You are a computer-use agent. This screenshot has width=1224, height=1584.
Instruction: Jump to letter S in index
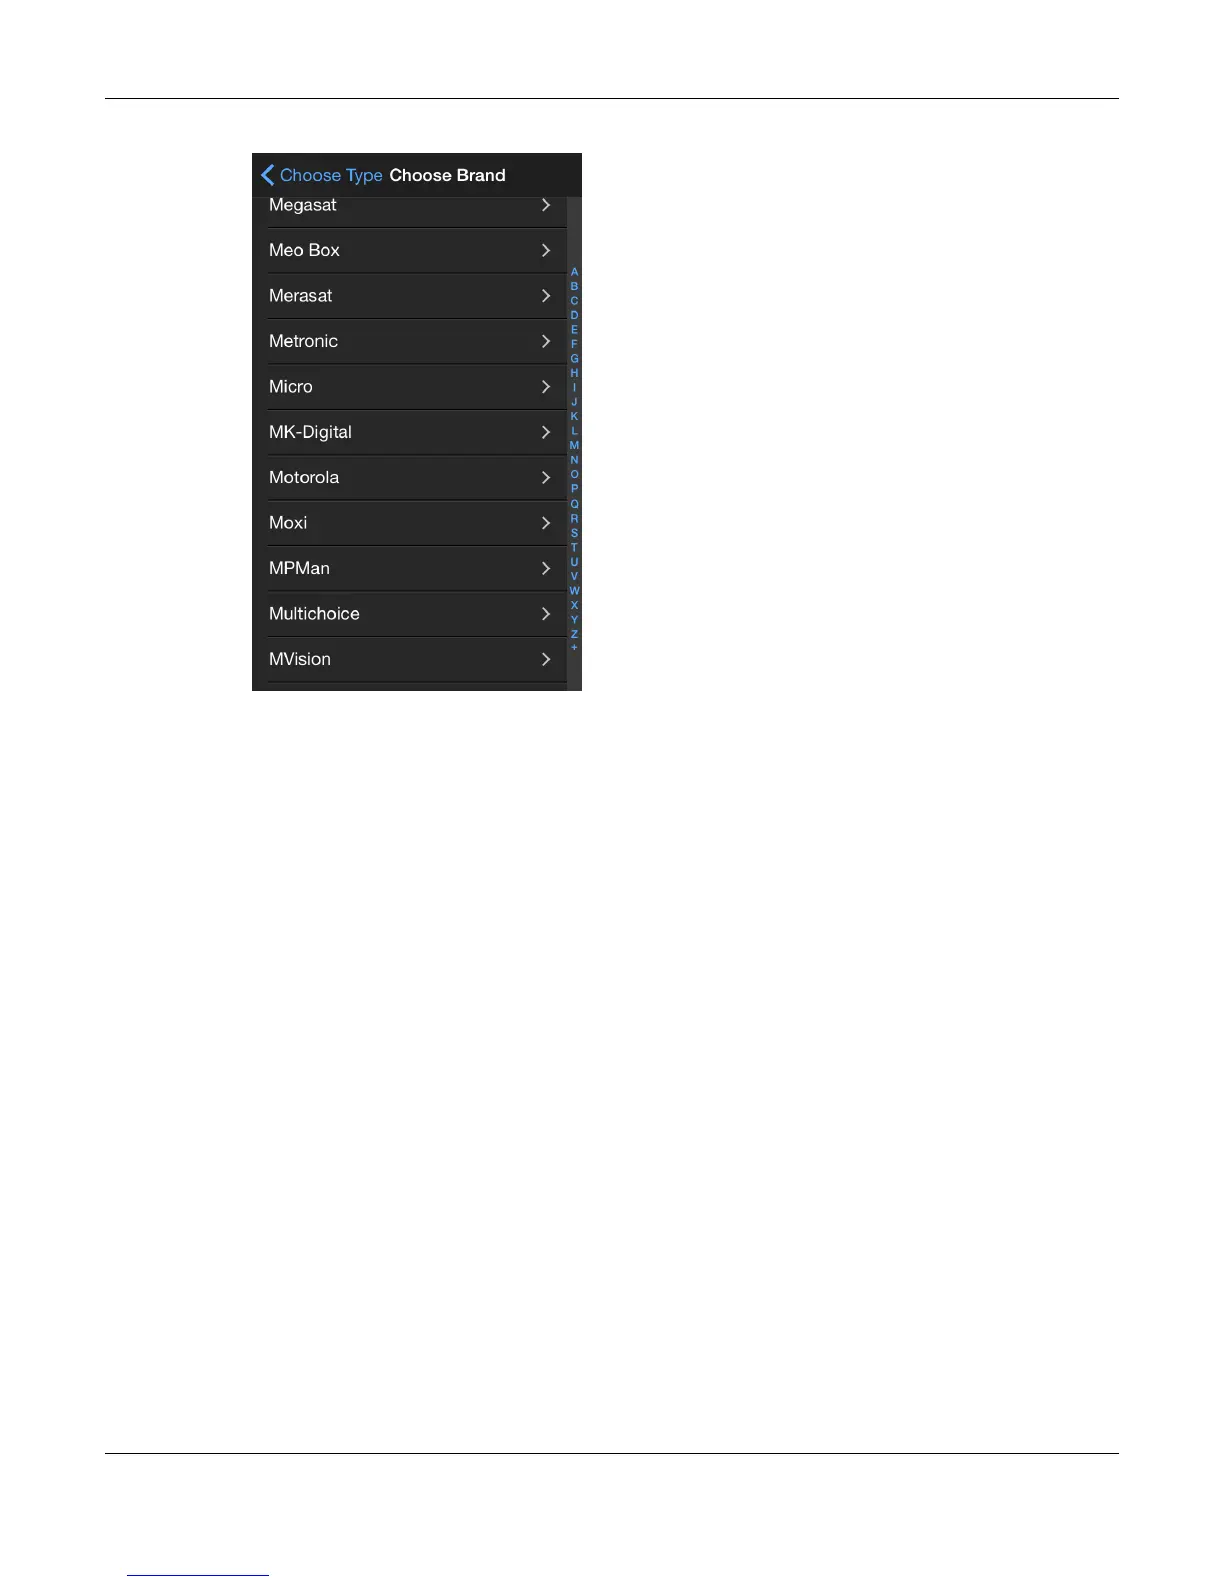574,533
